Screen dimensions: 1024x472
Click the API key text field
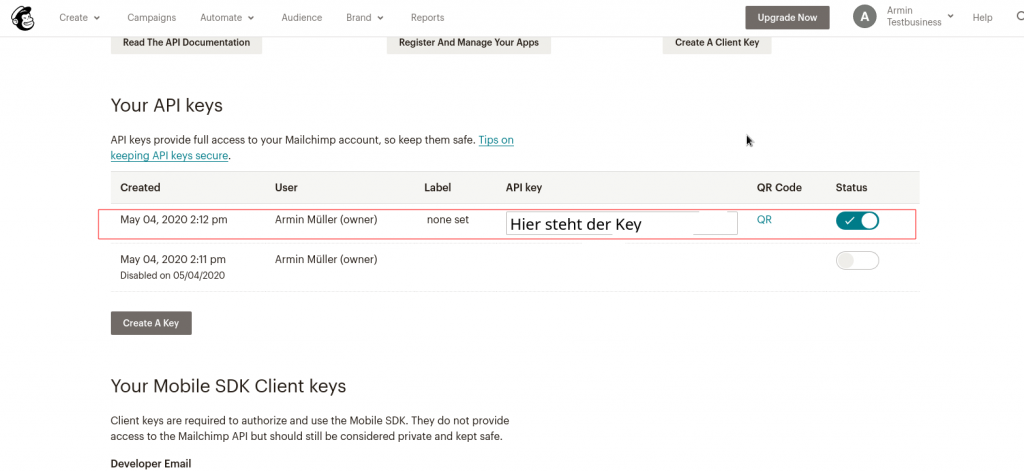pyautogui.click(x=621, y=223)
